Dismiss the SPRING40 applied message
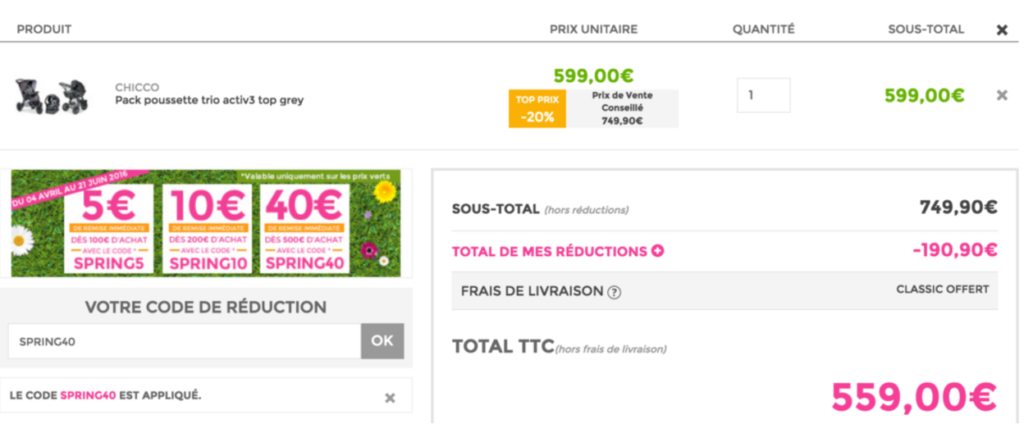Viewport: 1024px width, 438px height. 390,398
